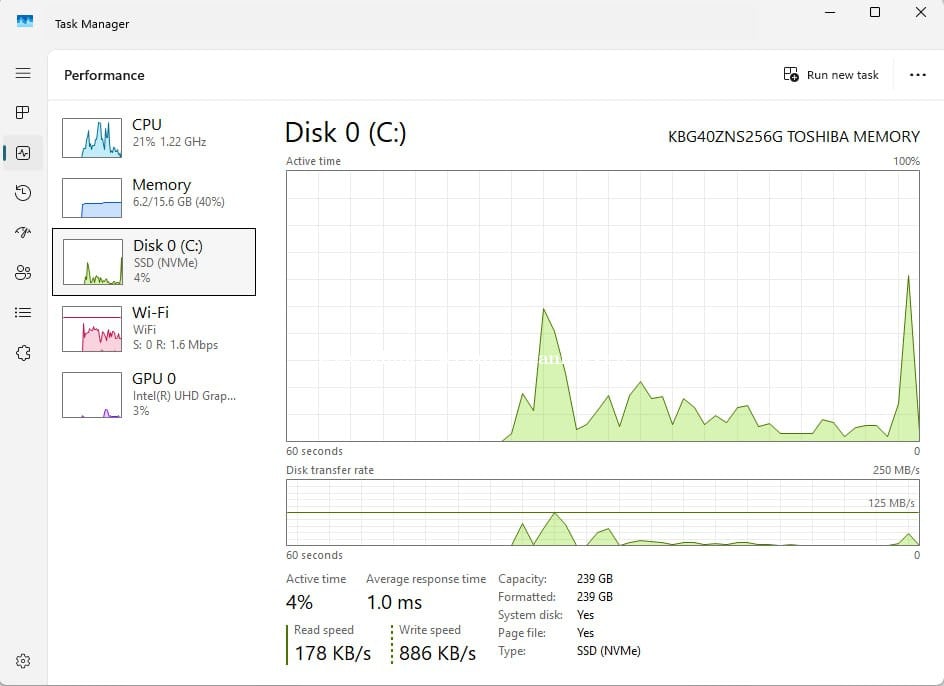Viewport: 944px width, 686px height.
Task: Open the Services puzzle icon
Action: [x=23, y=353]
